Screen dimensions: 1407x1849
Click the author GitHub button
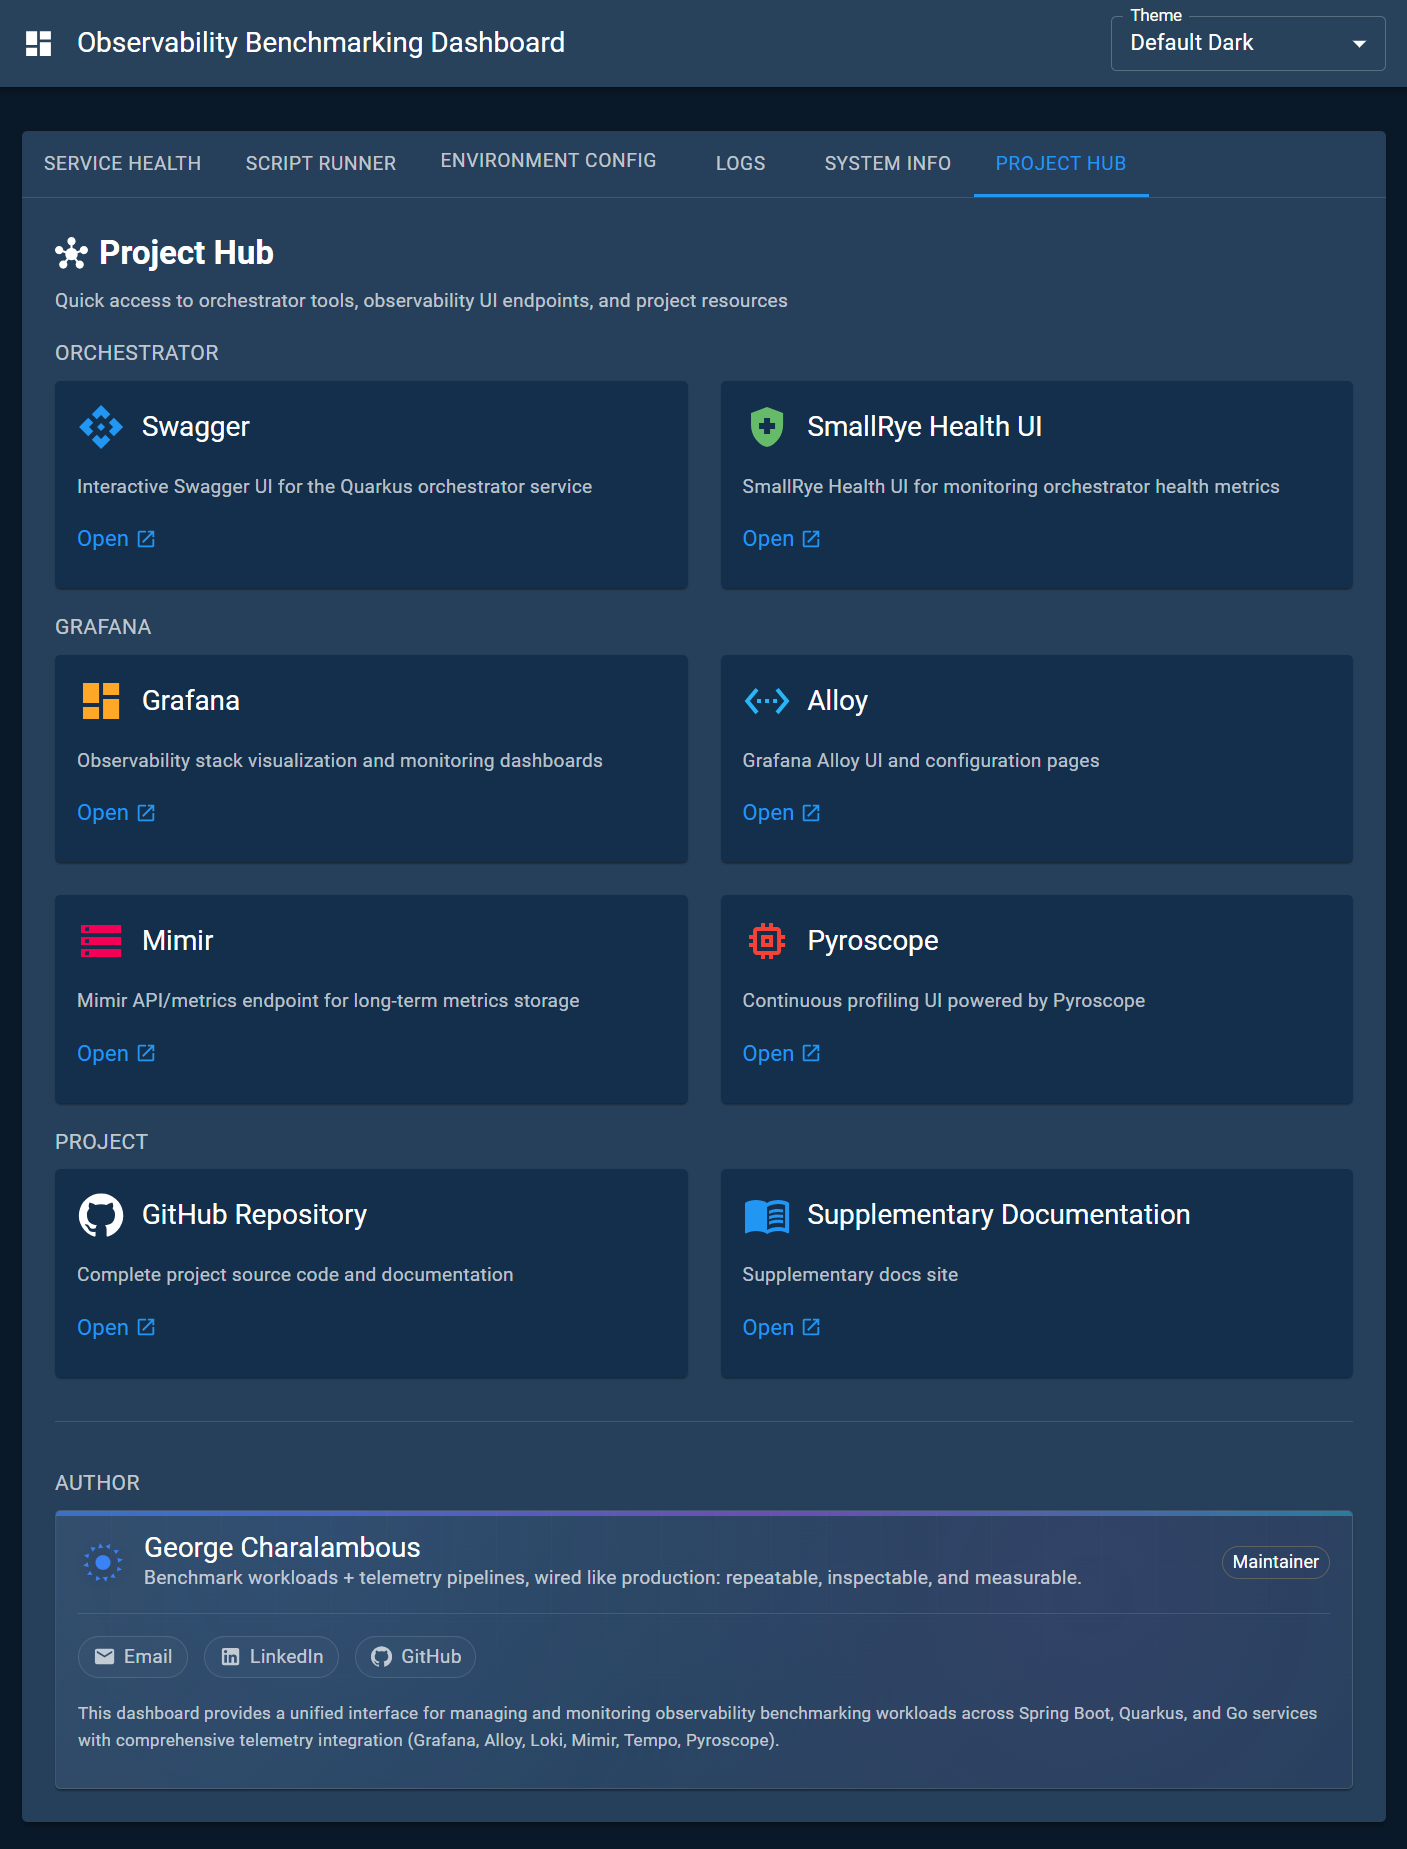(415, 1657)
